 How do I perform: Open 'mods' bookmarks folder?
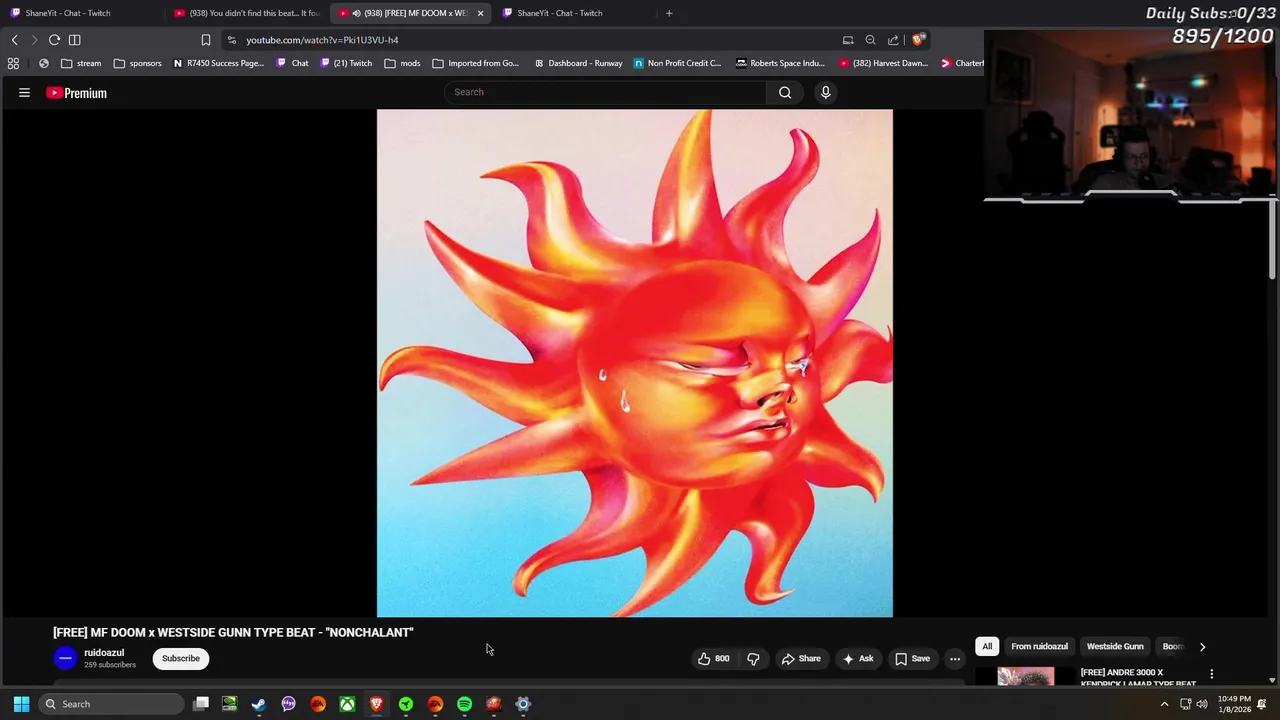(402, 63)
